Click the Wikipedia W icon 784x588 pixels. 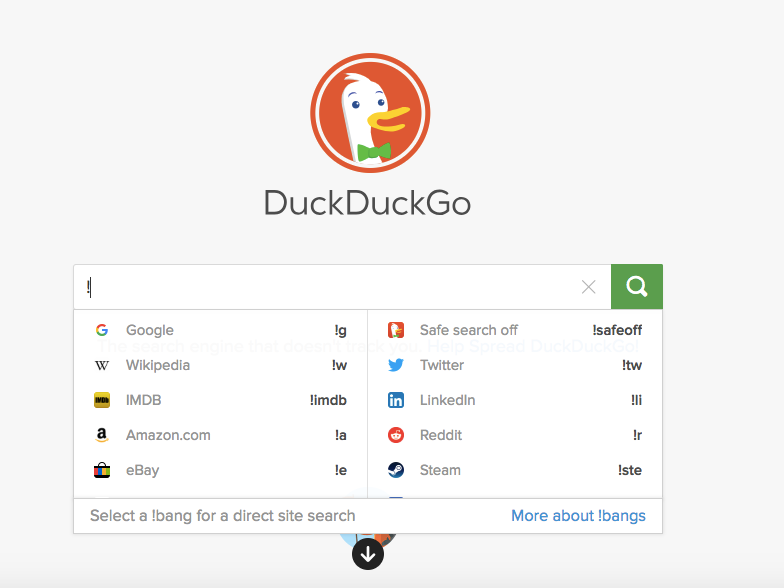tap(102, 366)
